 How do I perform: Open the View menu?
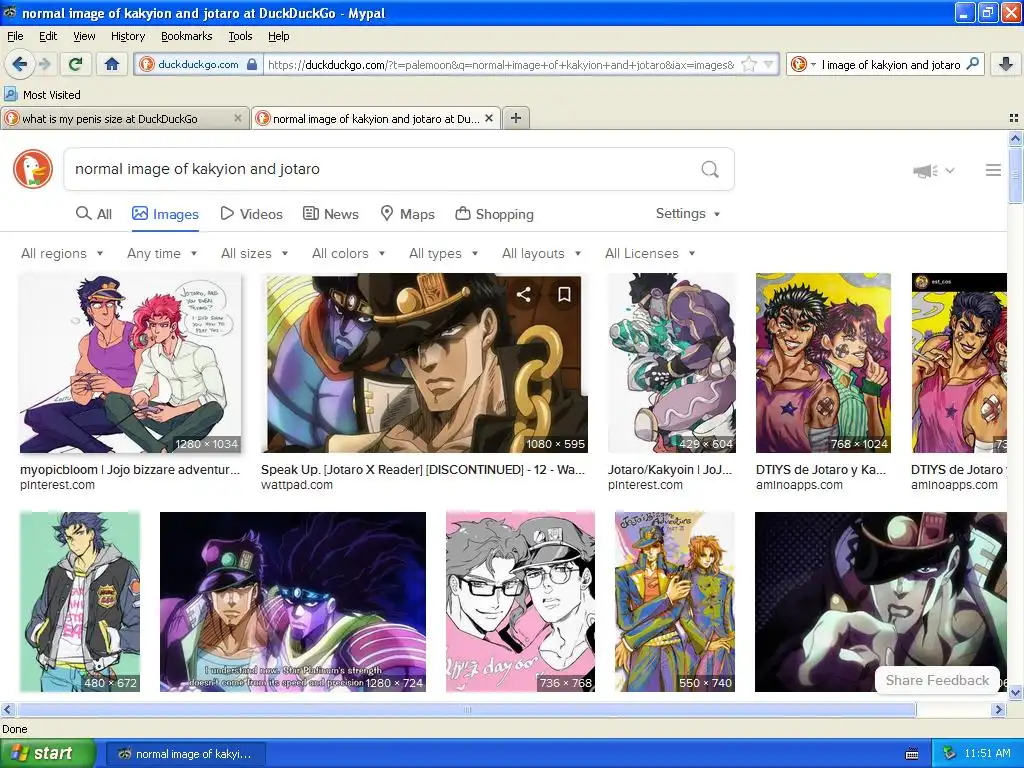click(84, 36)
